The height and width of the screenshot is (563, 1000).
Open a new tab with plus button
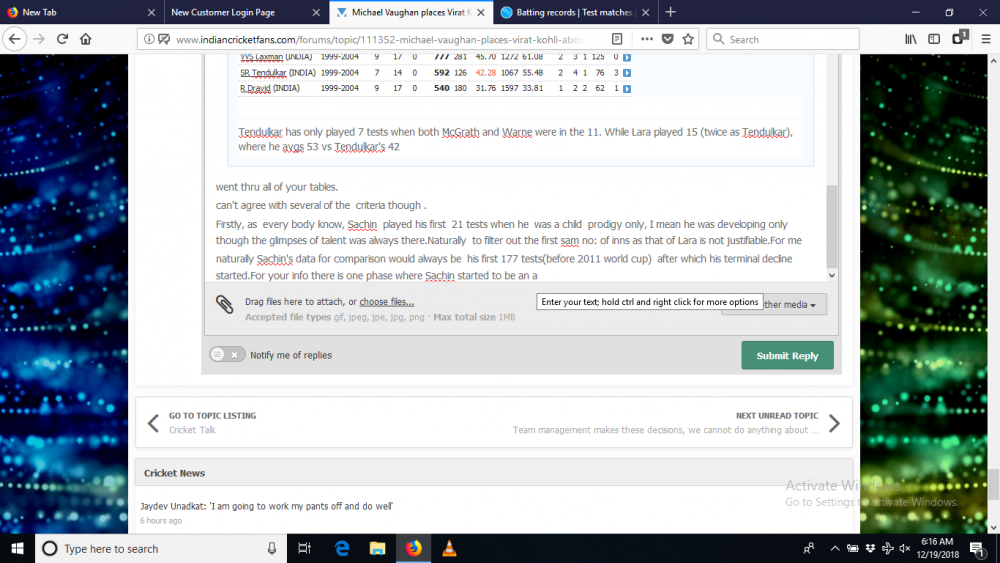[x=670, y=12]
